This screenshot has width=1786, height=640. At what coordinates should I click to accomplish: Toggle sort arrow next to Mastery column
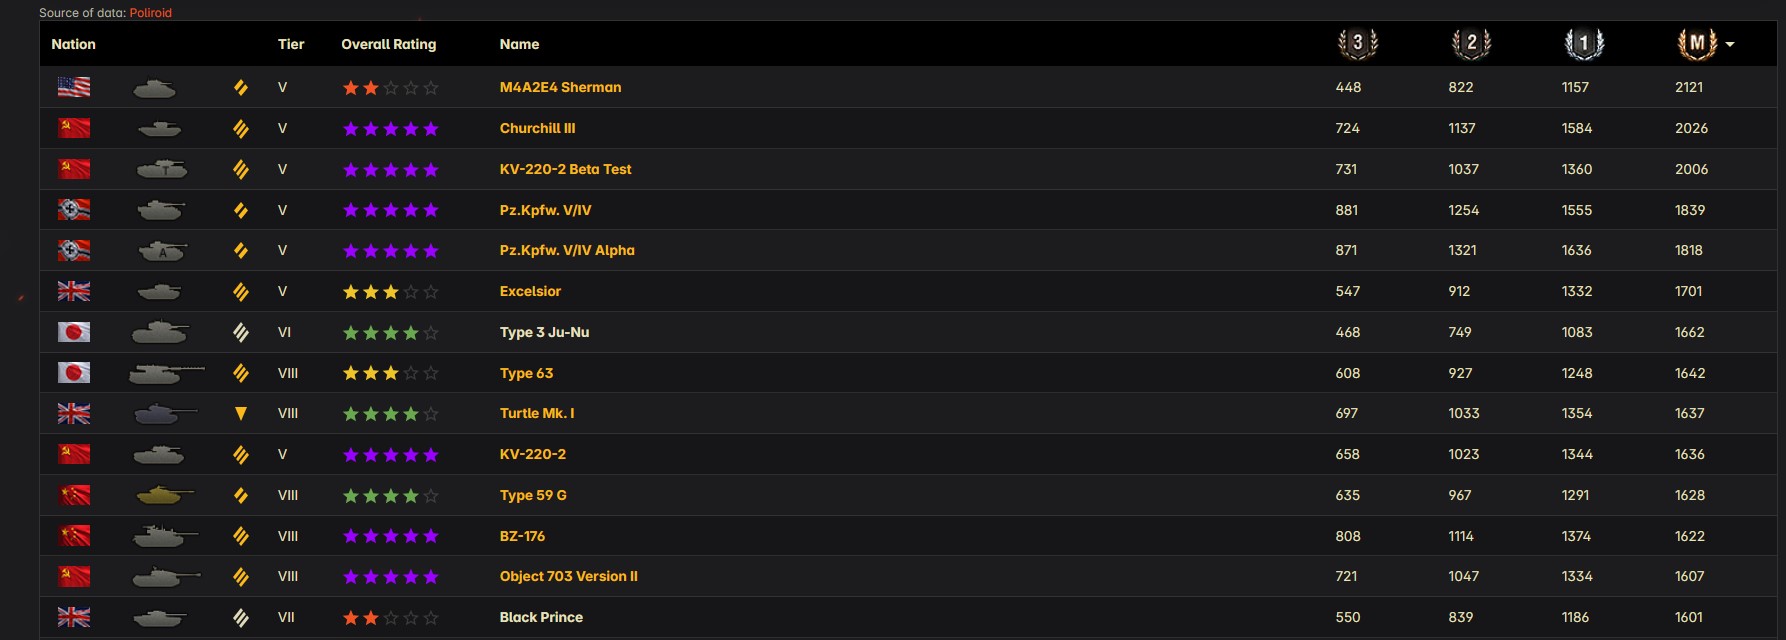click(x=1730, y=45)
